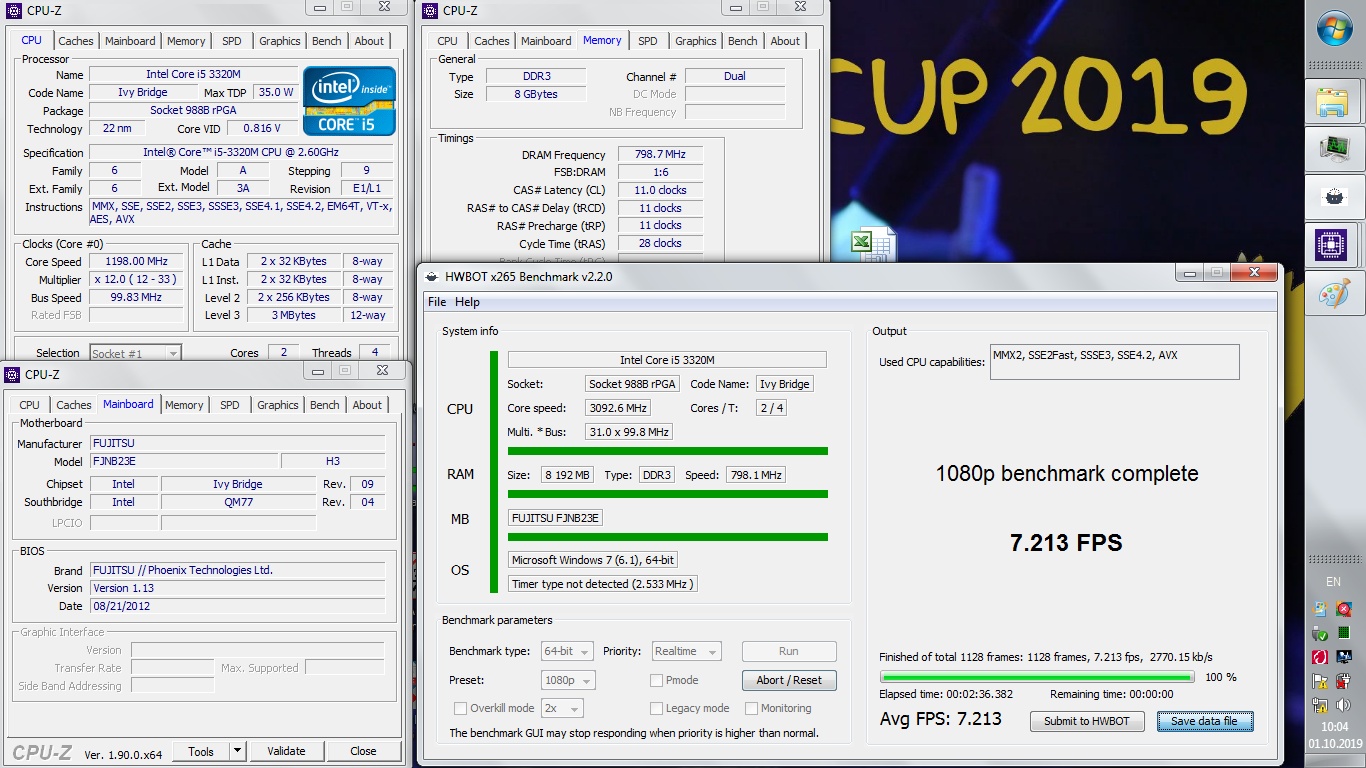Expand the Tools button dropdown arrow

tap(237, 751)
